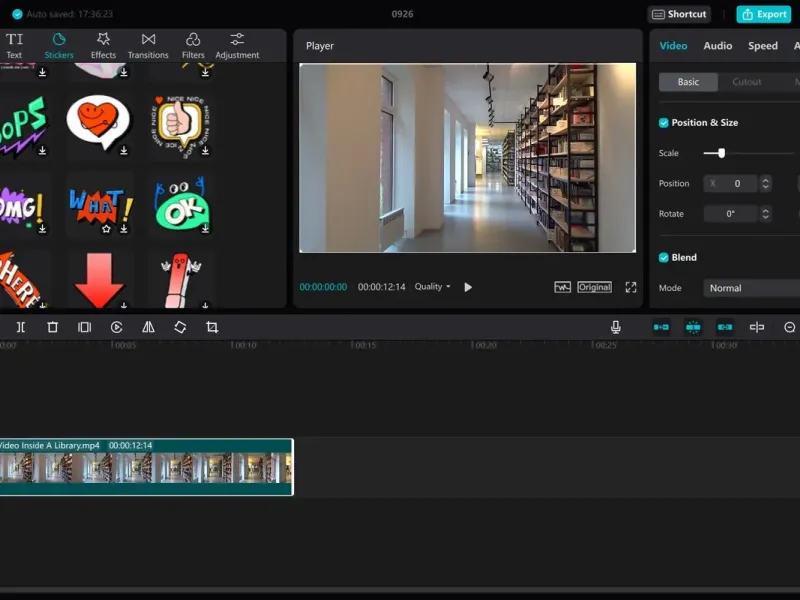Enter fullscreen preview in the Player
Image resolution: width=800 pixels, height=600 pixels.
[631, 287]
